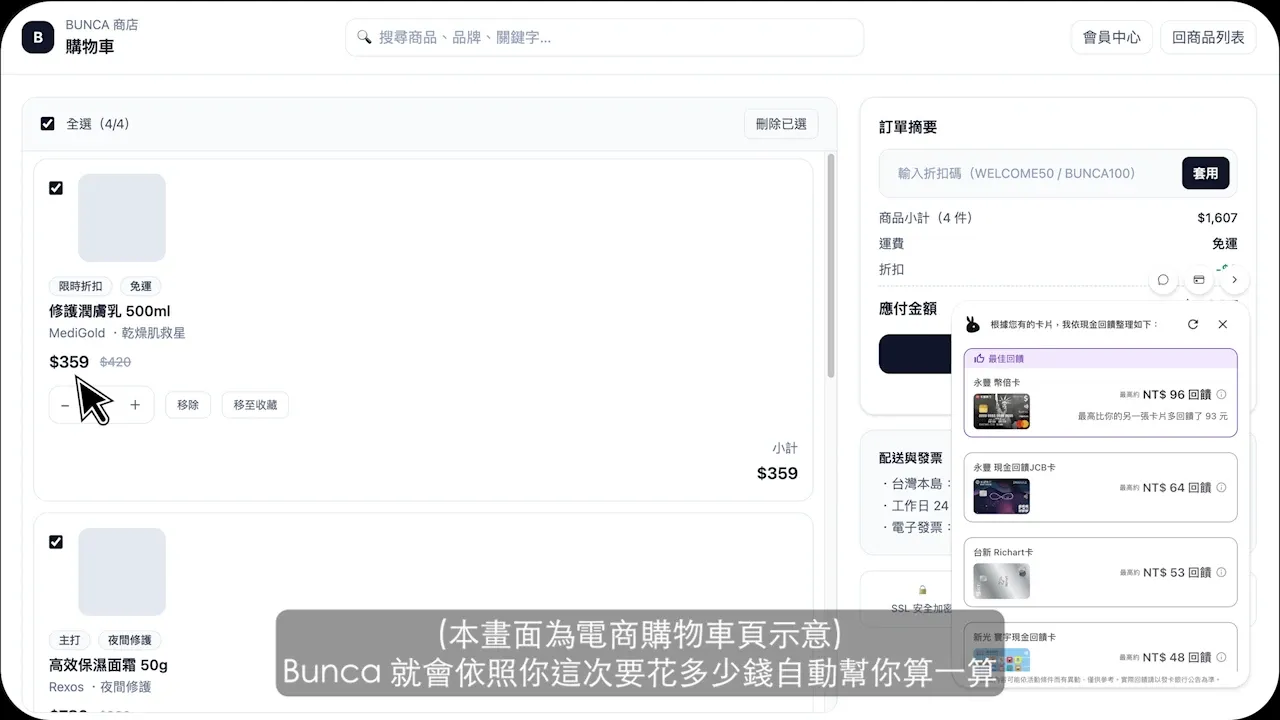Close the Bunca cashback popup

point(1223,324)
